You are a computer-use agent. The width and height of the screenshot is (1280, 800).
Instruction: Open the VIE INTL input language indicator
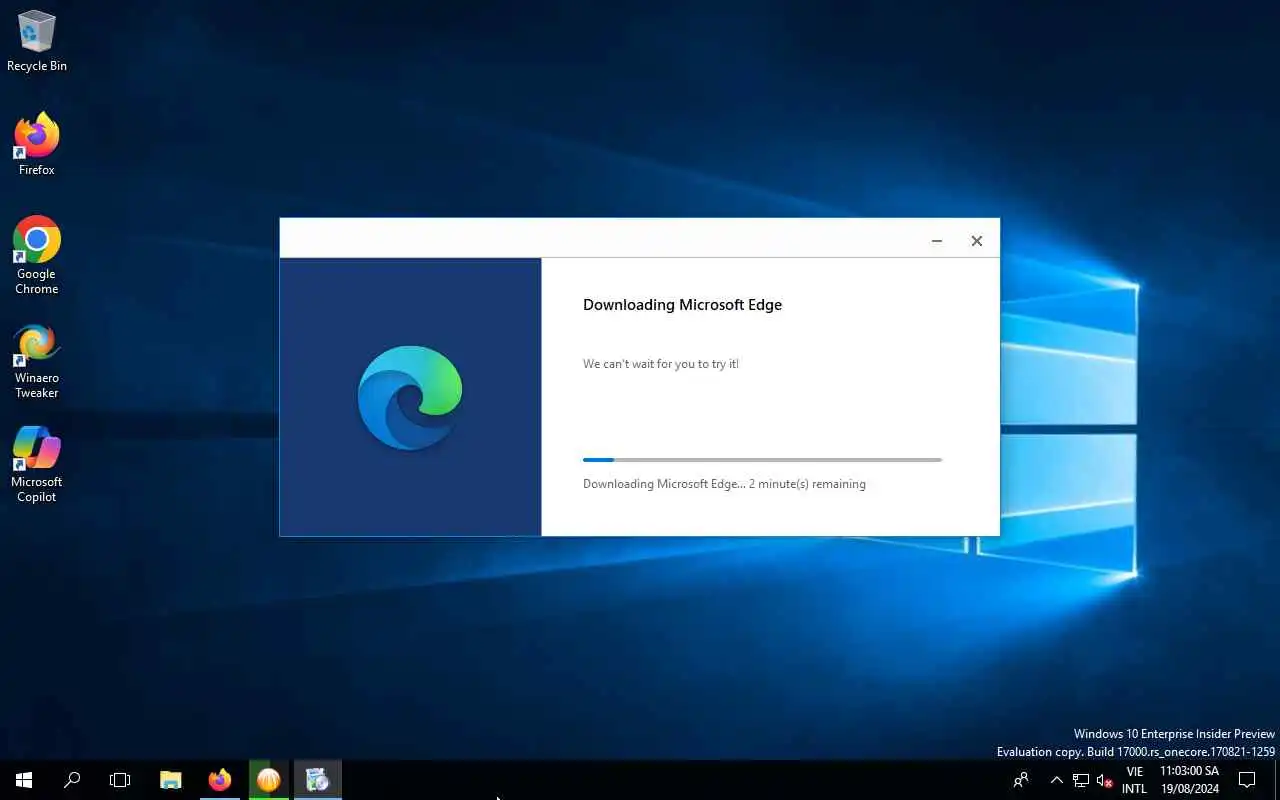tap(1135, 780)
